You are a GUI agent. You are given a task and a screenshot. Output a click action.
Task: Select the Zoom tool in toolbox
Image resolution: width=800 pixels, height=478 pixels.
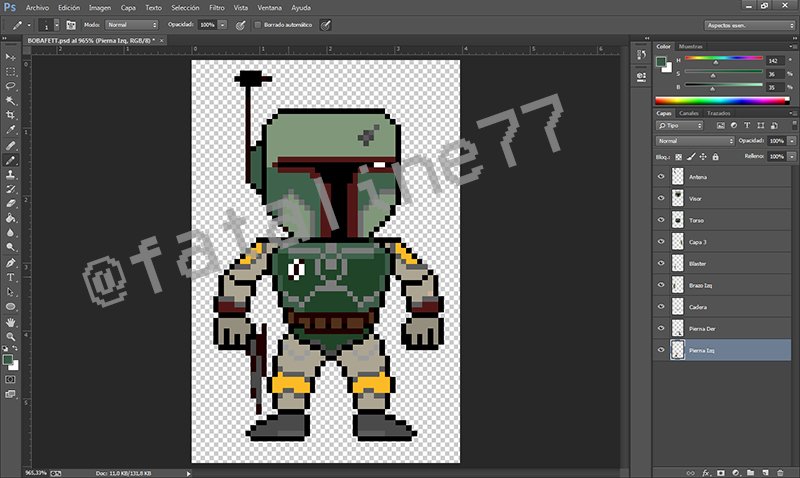(x=10, y=337)
